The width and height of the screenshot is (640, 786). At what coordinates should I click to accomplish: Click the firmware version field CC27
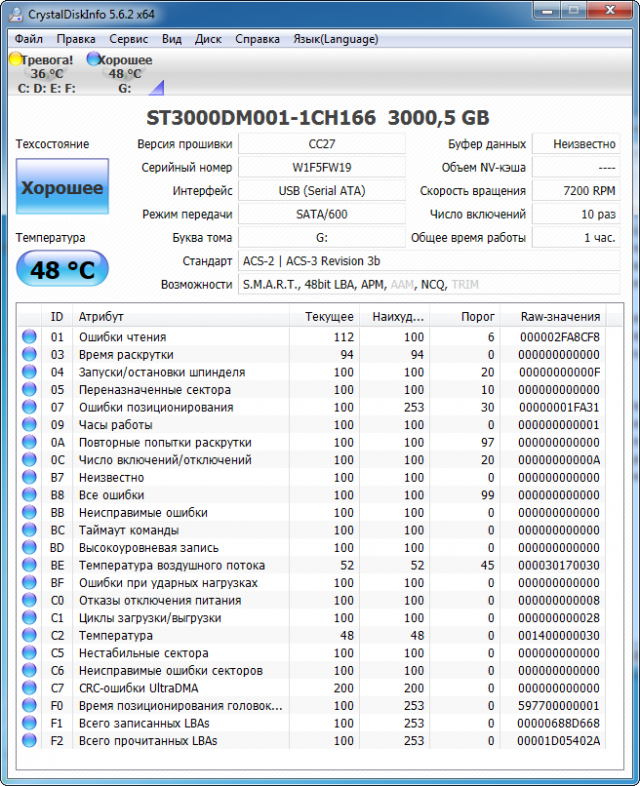(322, 144)
